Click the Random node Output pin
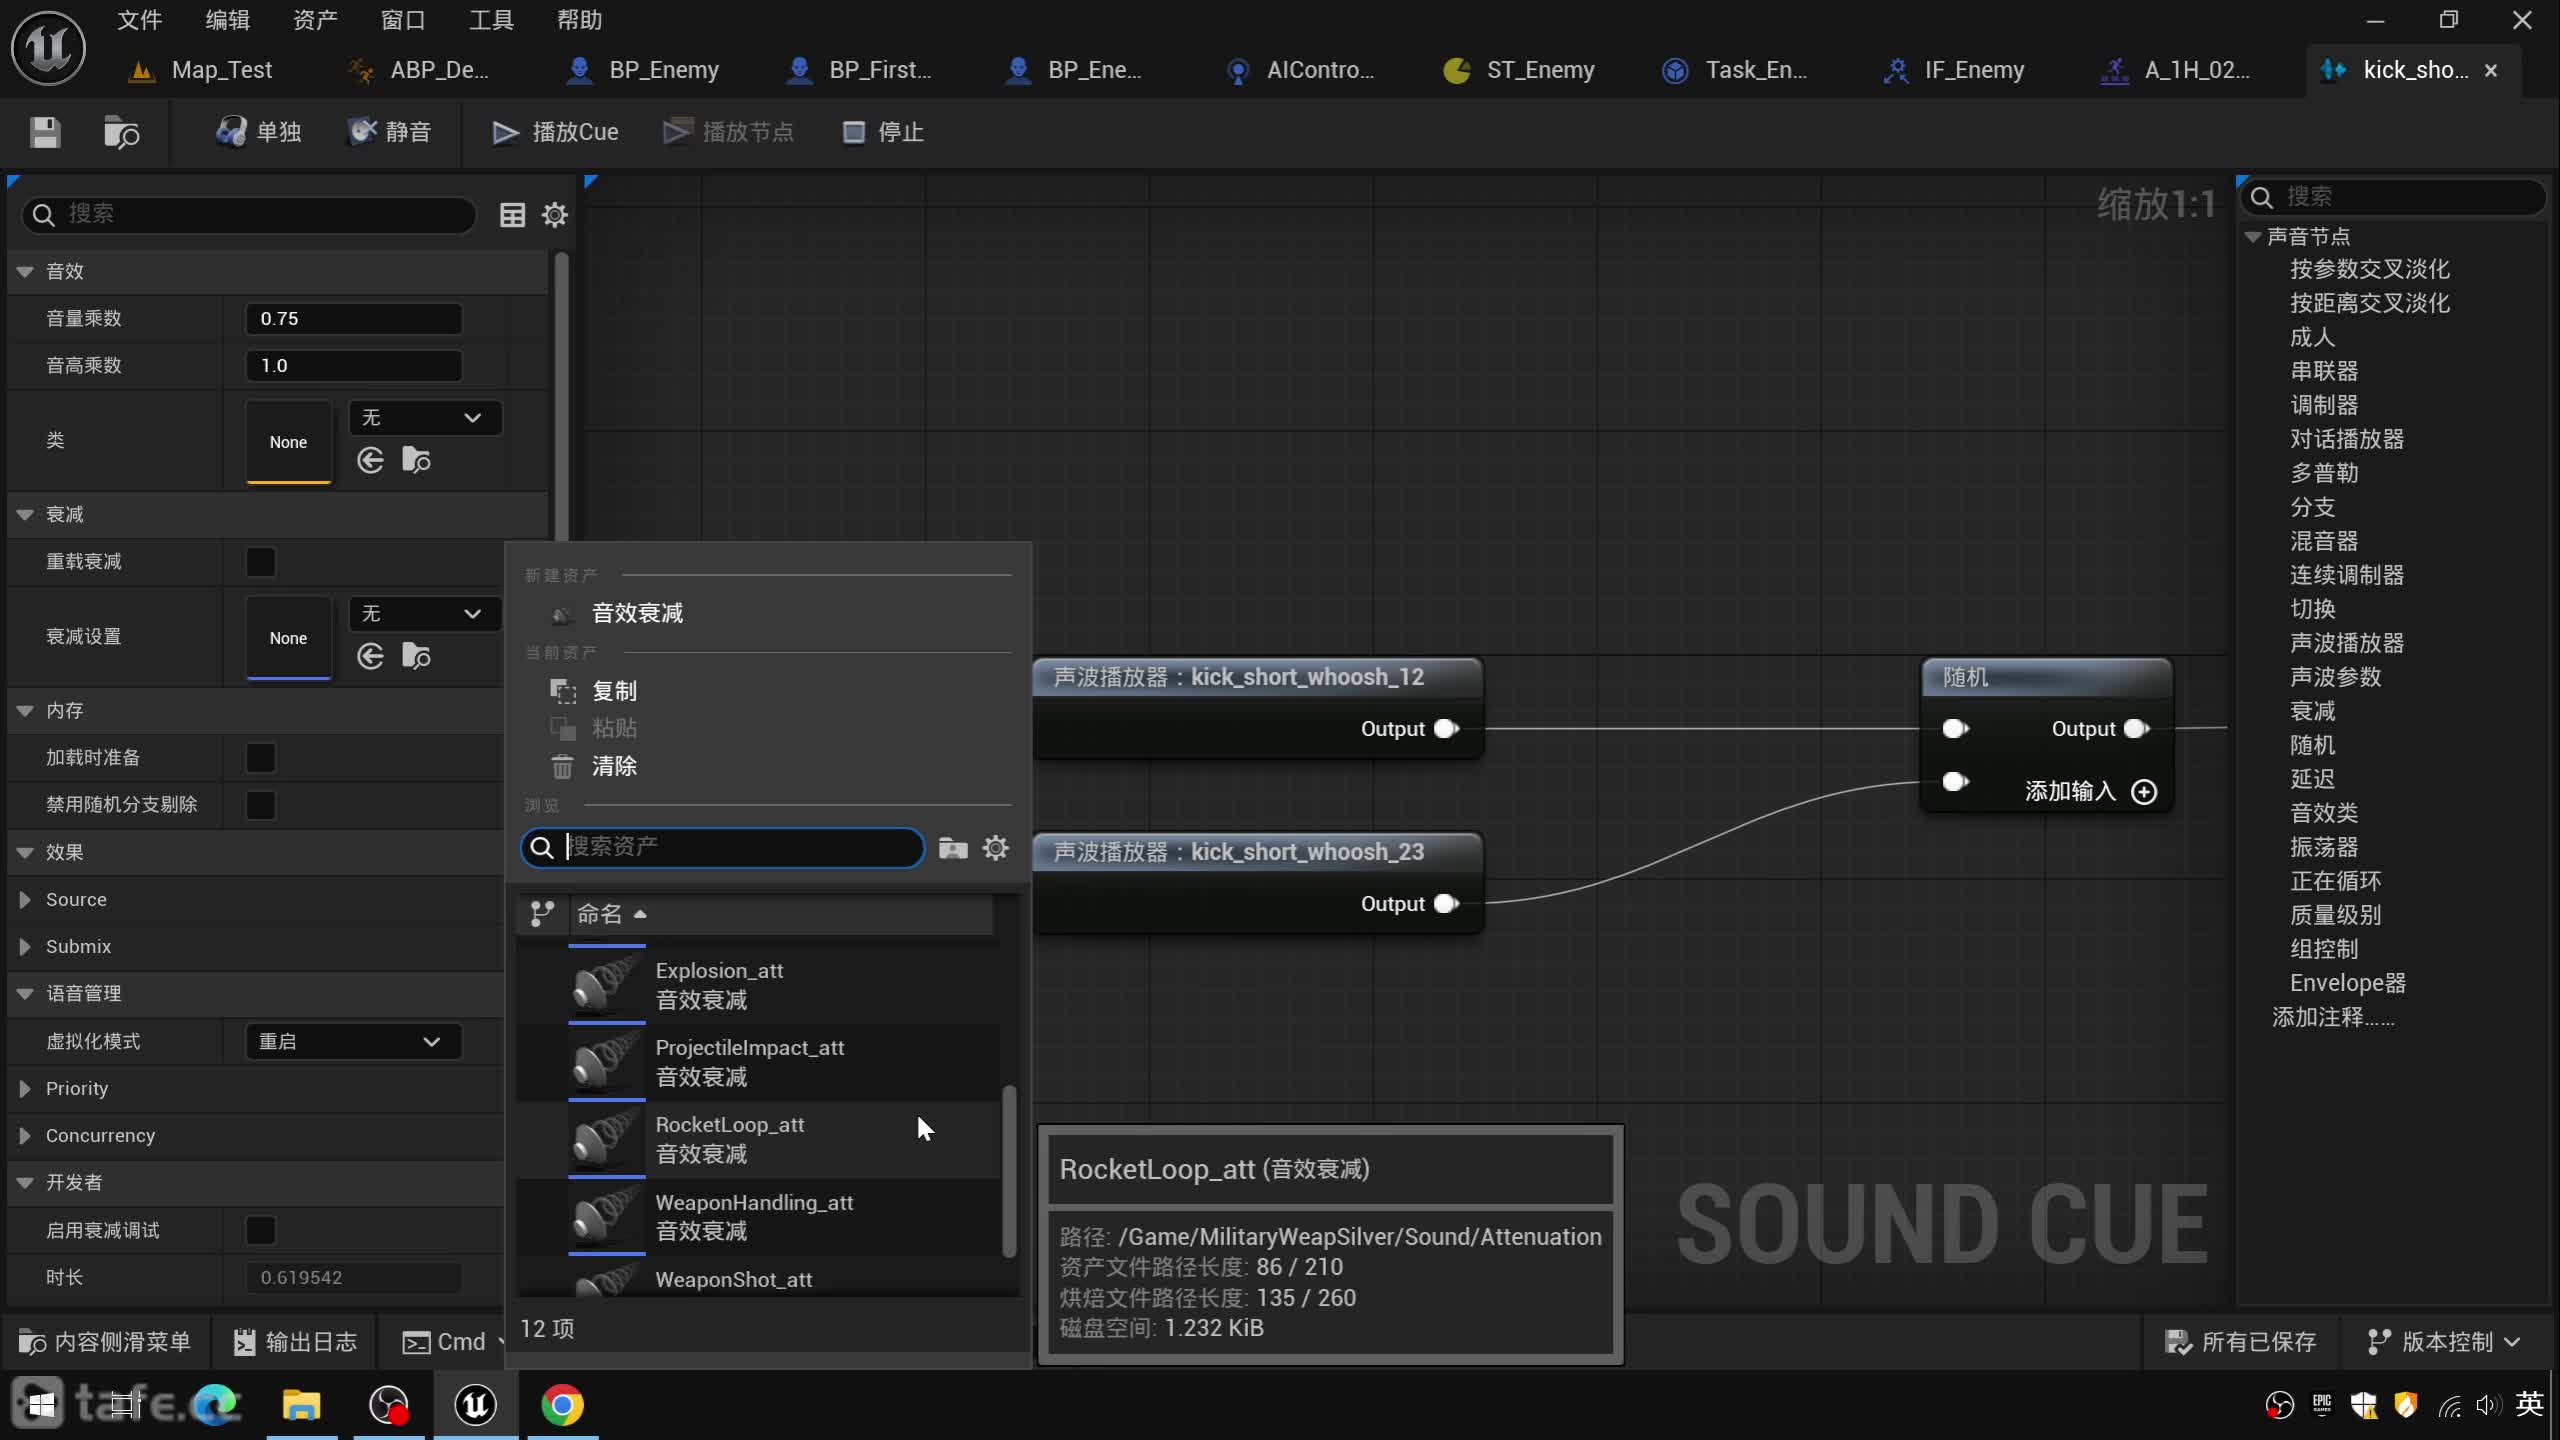2560x1440 pixels. coord(2136,729)
